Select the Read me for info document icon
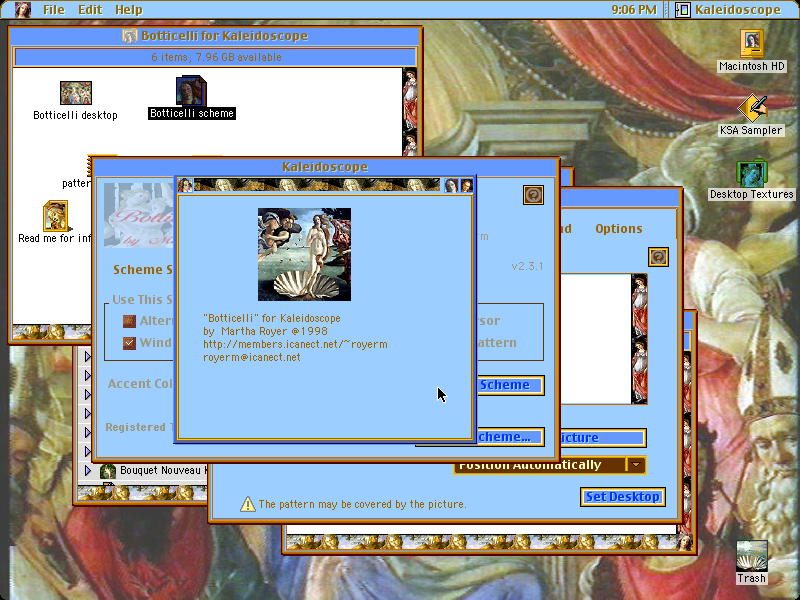800x600 pixels. (56, 216)
